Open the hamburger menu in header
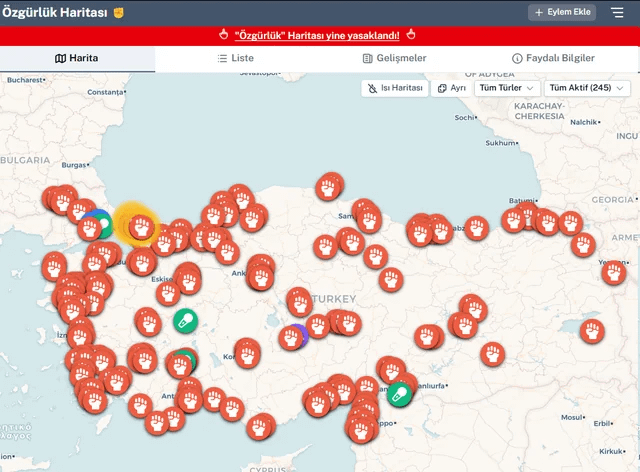Image resolution: width=640 pixels, height=472 pixels. [x=617, y=13]
